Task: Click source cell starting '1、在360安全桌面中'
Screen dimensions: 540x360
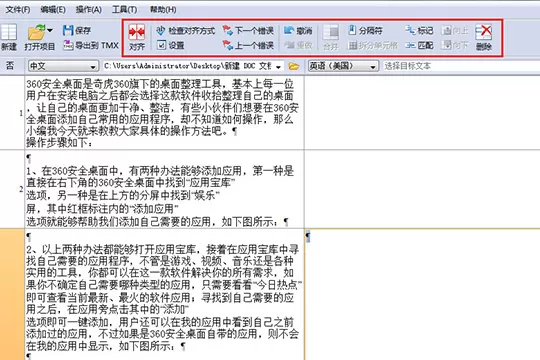Action: click(x=164, y=189)
